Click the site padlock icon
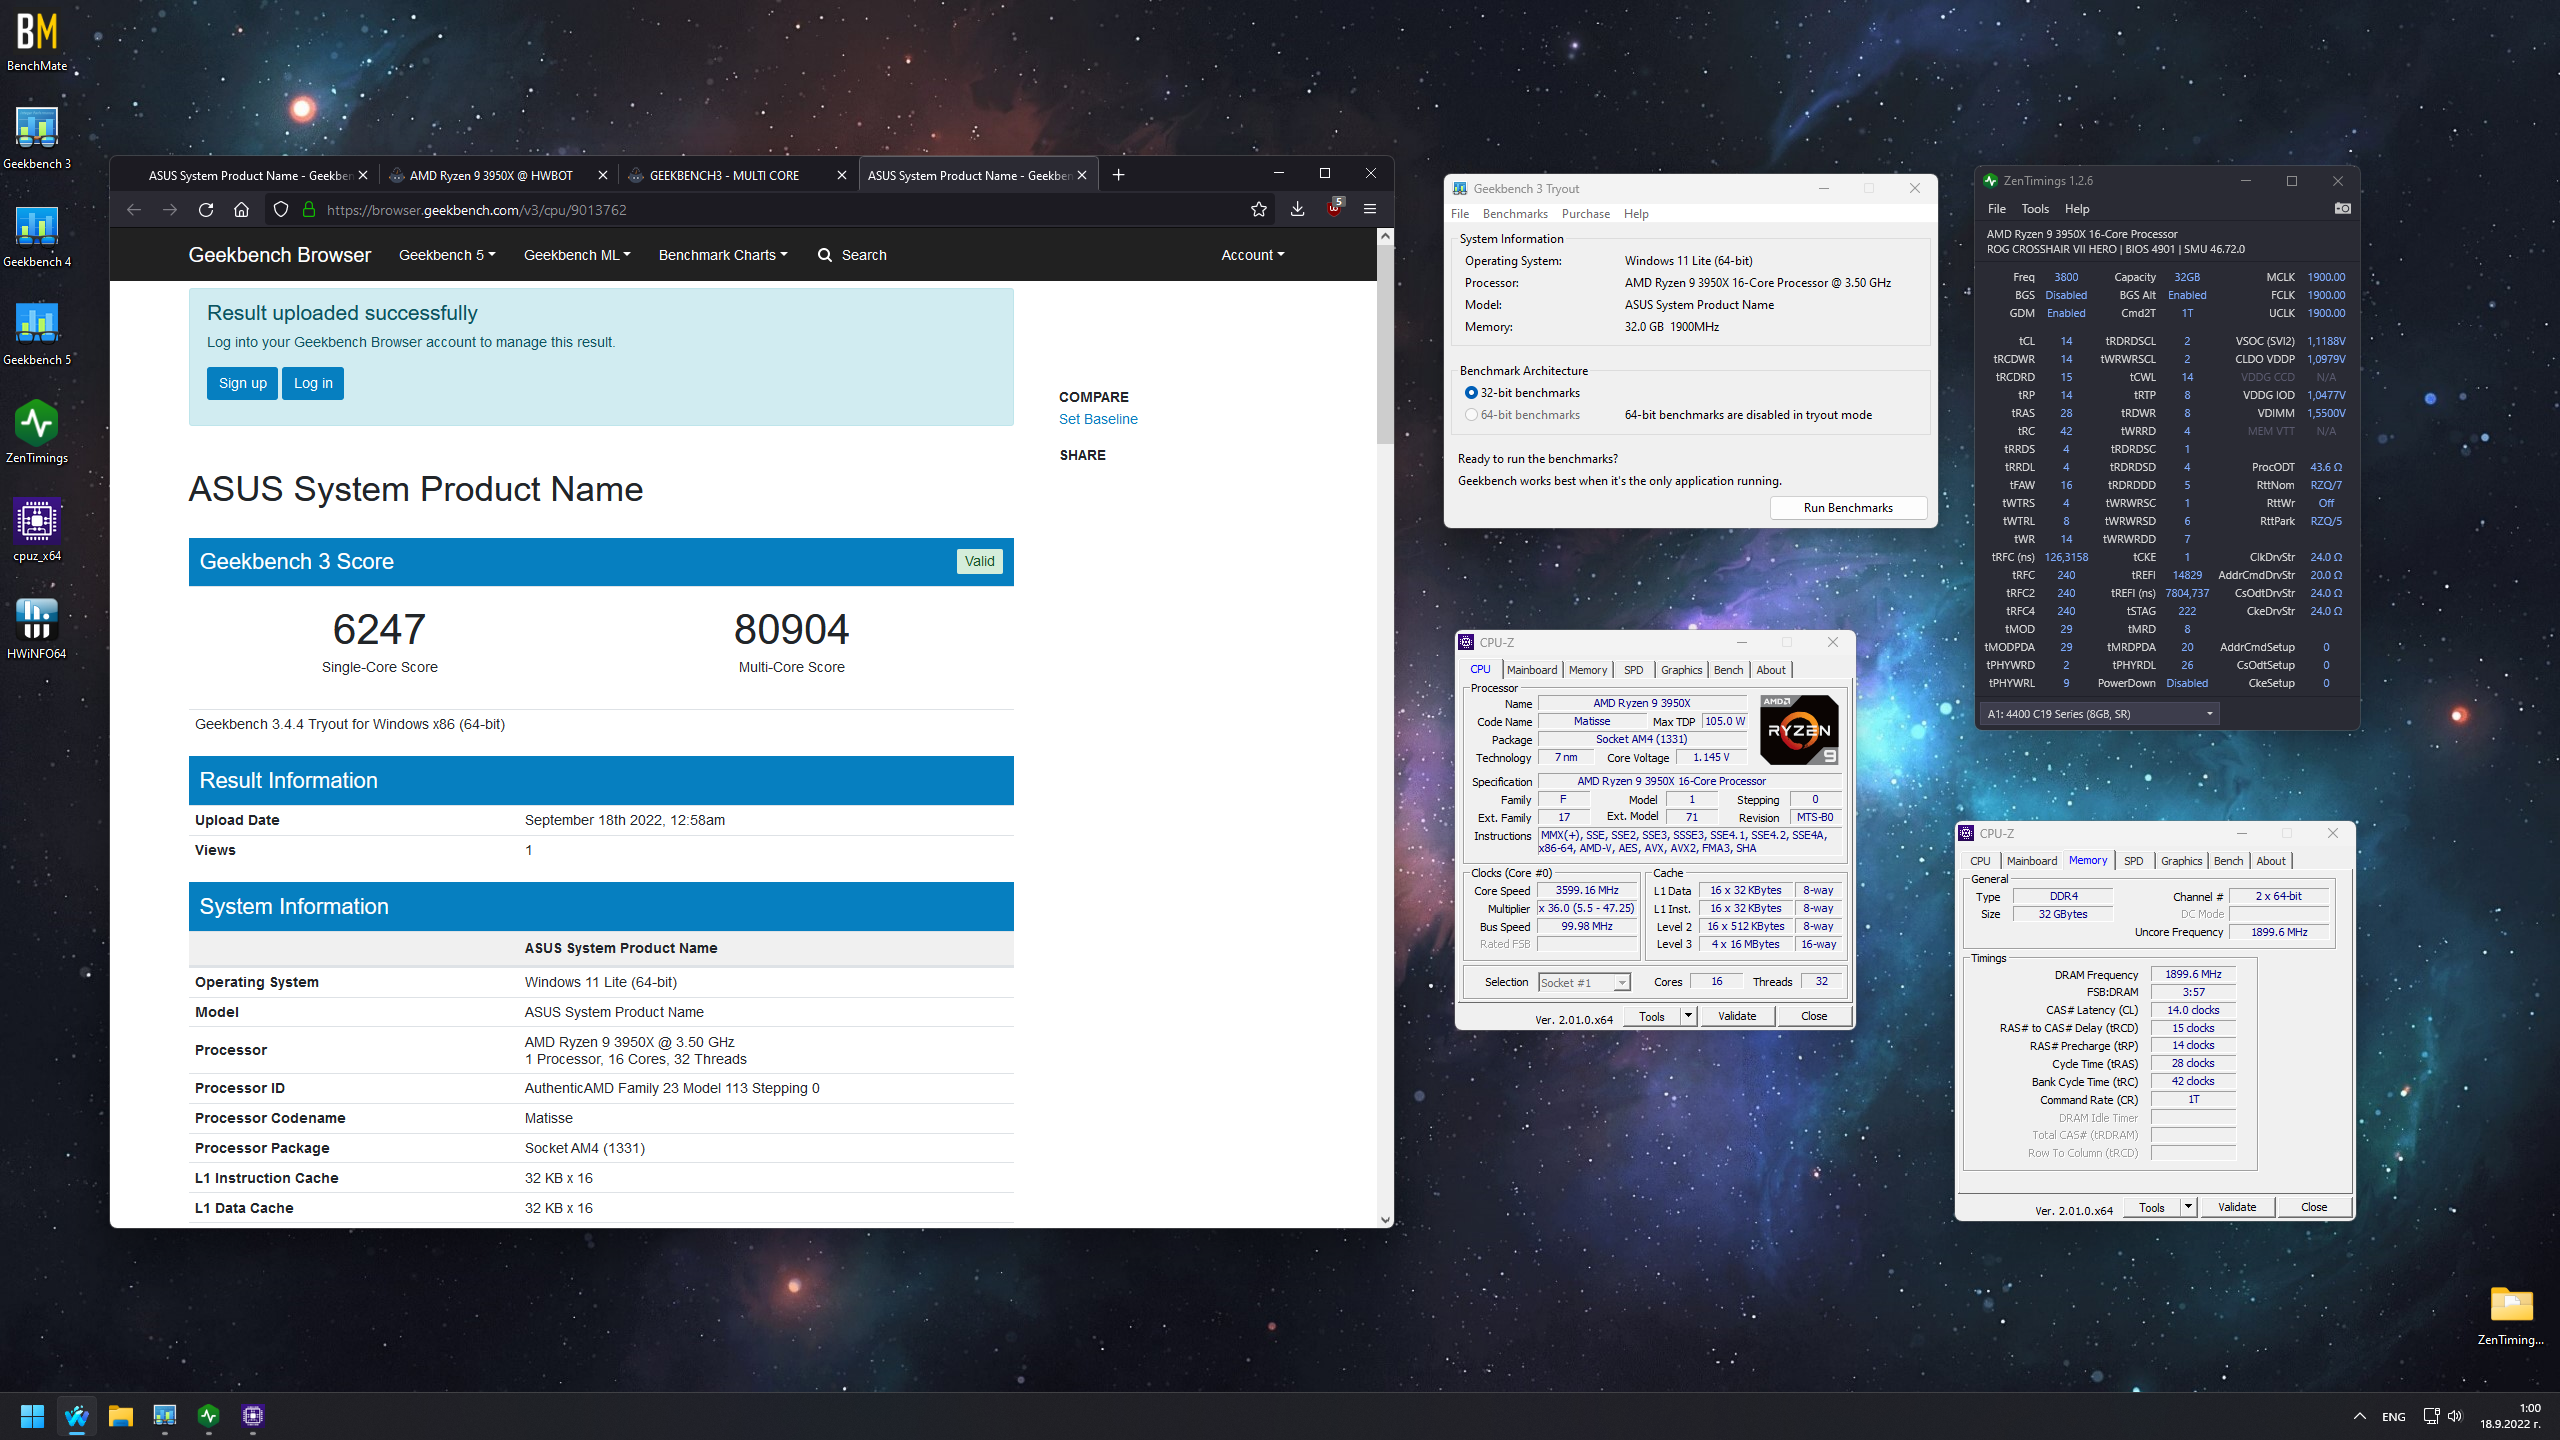Image resolution: width=2560 pixels, height=1440 pixels. coord(309,210)
